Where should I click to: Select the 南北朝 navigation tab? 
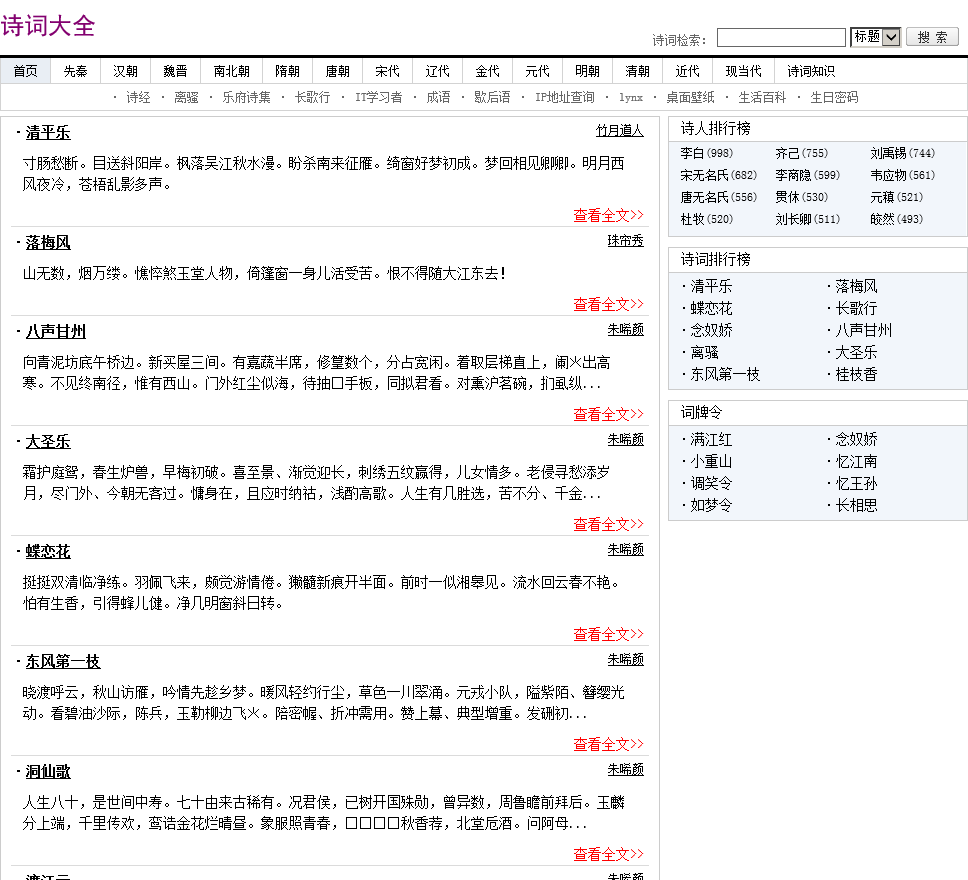[x=232, y=71]
